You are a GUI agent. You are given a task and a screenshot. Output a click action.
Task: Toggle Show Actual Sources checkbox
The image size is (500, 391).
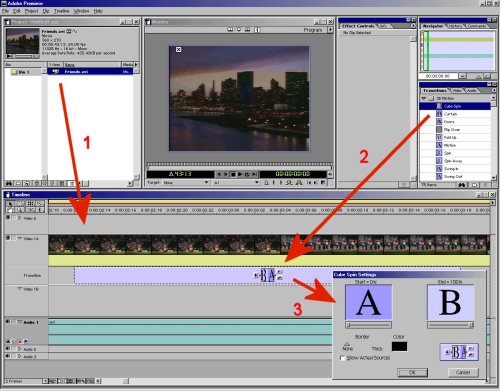coord(342,358)
